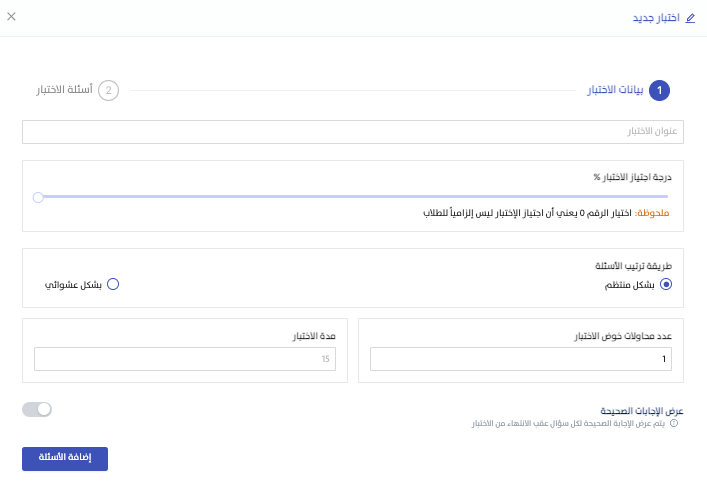Click the pass-score slider handle
This screenshot has height=494, width=707.
[38, 197]
